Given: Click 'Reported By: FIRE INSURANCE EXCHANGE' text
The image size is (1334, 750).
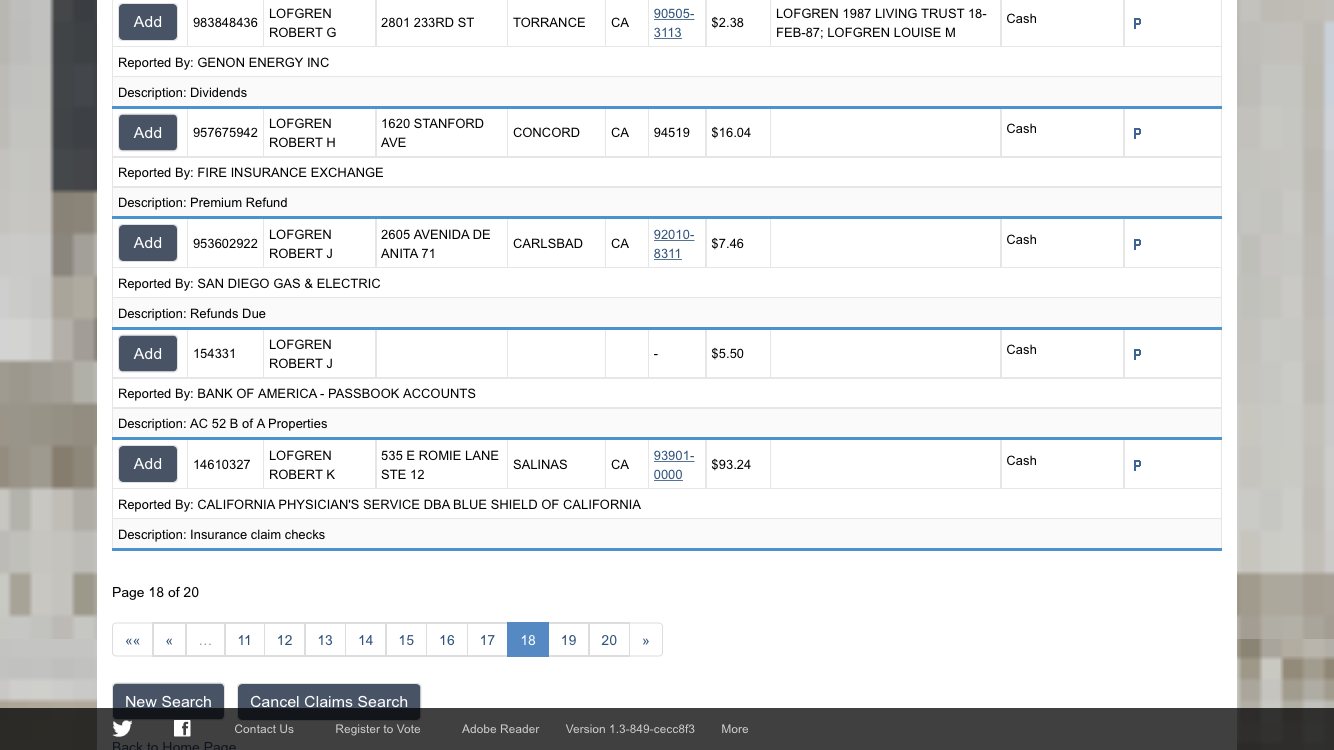Looking at the screenshot, I should tap(251, 172).
